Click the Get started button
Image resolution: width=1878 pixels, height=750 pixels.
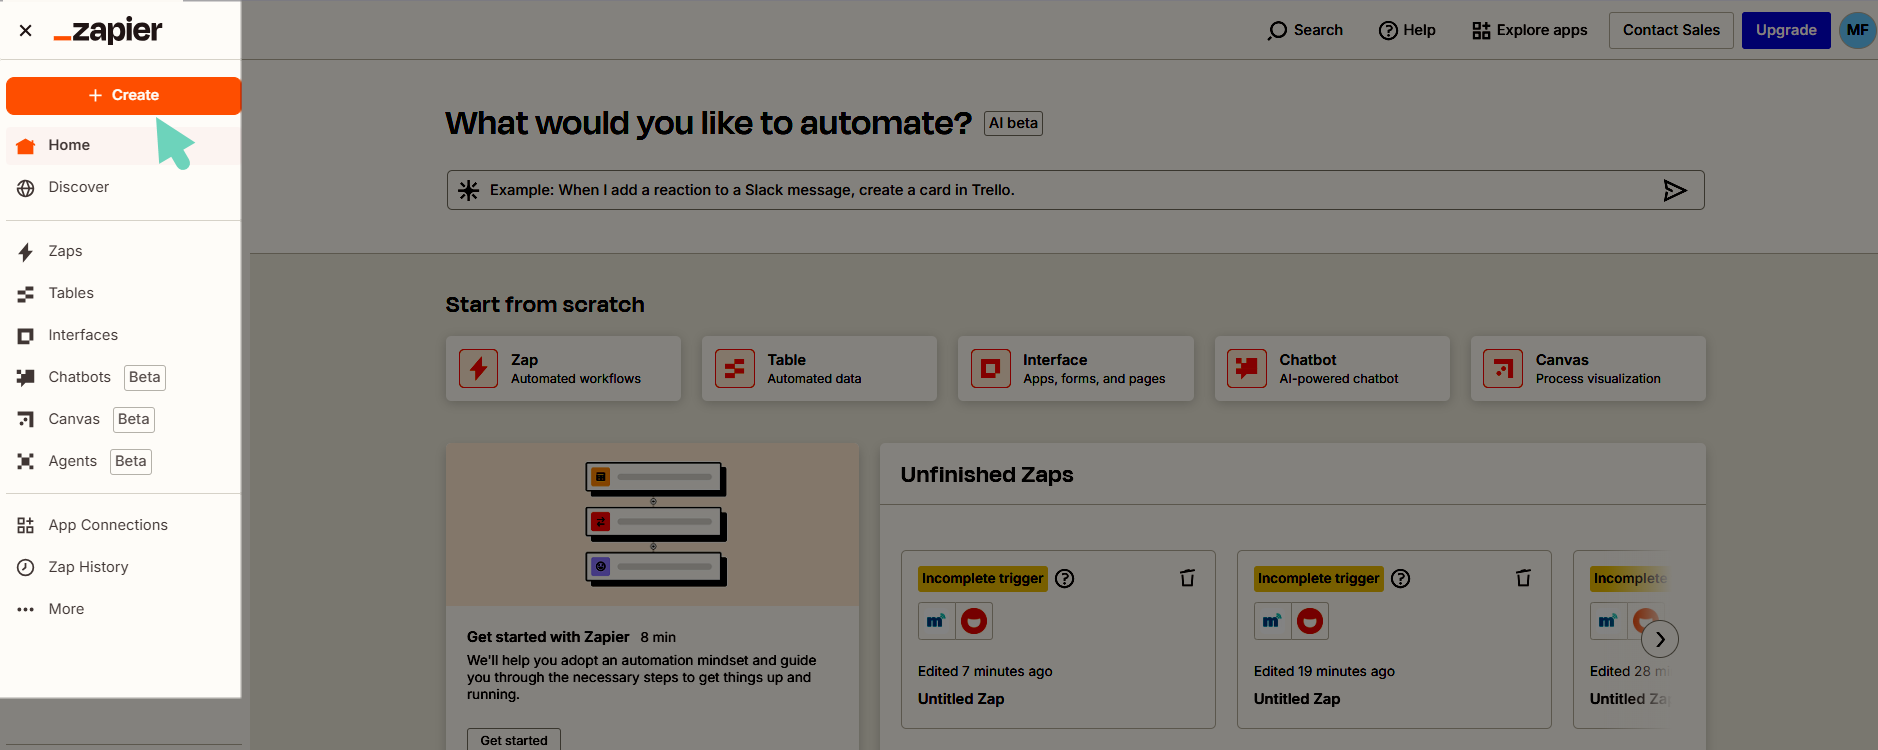click(x=514, y=740)
